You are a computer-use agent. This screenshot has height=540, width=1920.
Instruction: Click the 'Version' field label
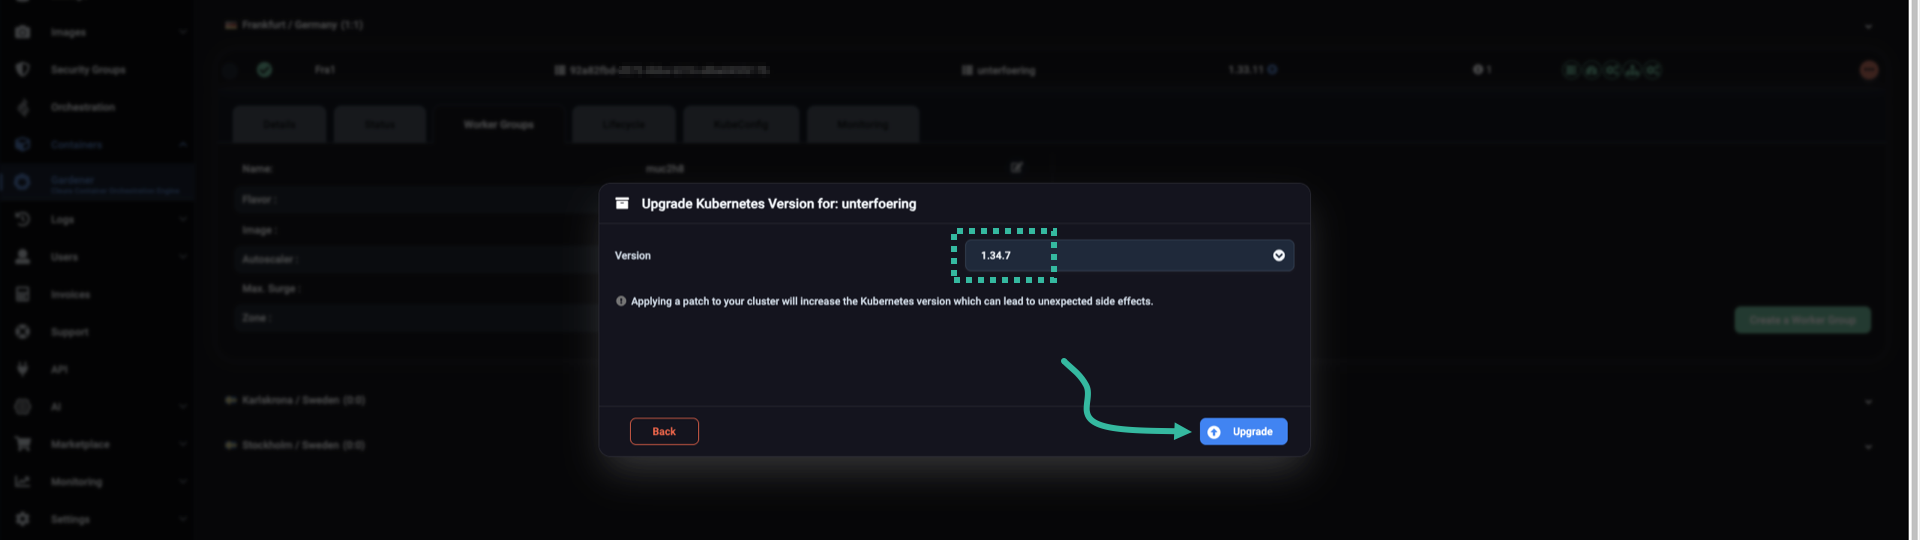(633, 256)
